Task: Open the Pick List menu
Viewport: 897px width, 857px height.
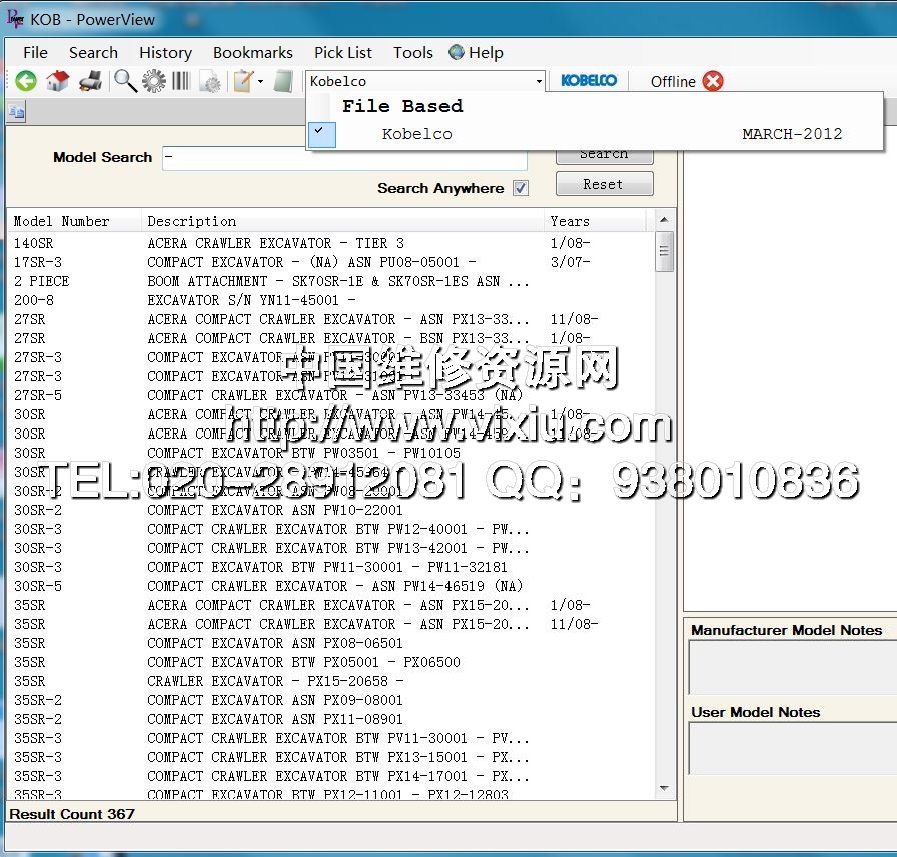Action: coord(342,53)
